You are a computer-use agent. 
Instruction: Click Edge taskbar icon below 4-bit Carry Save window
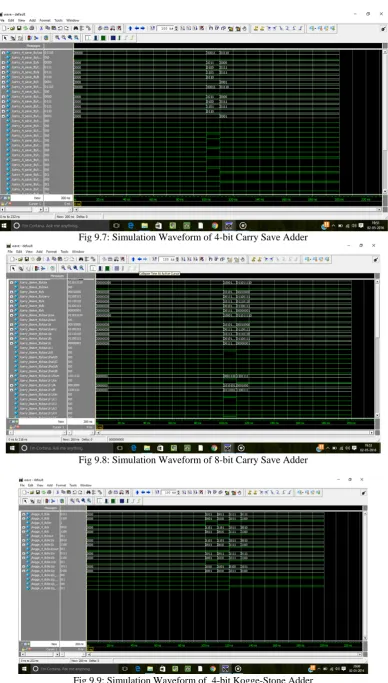(130, 226)
